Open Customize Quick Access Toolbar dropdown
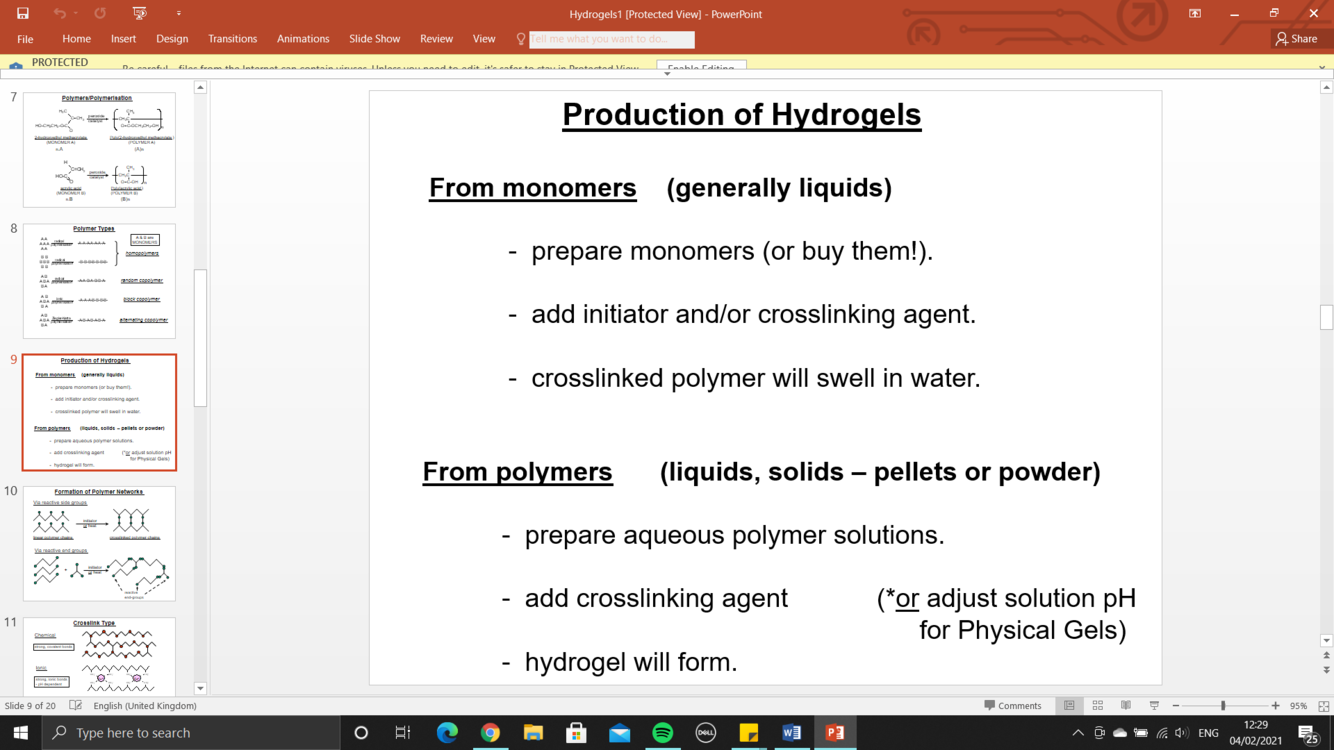The width and height of the screenshot is (1334, 750). tap(179, 14)
